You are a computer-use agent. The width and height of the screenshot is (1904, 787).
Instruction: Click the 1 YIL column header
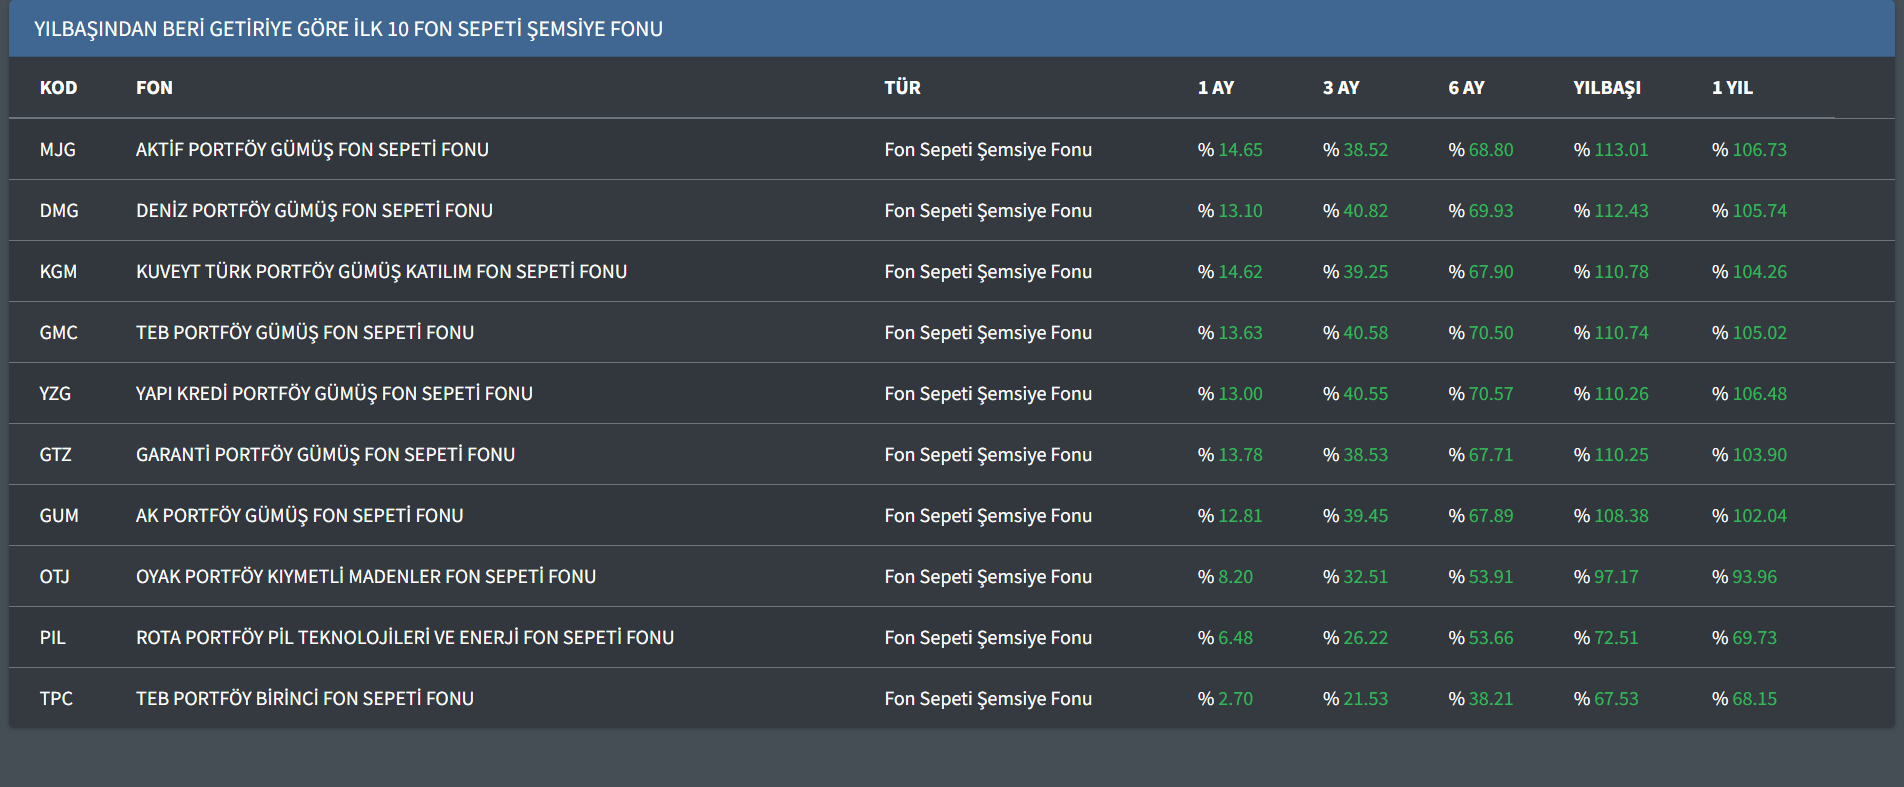click(1731, 88)
